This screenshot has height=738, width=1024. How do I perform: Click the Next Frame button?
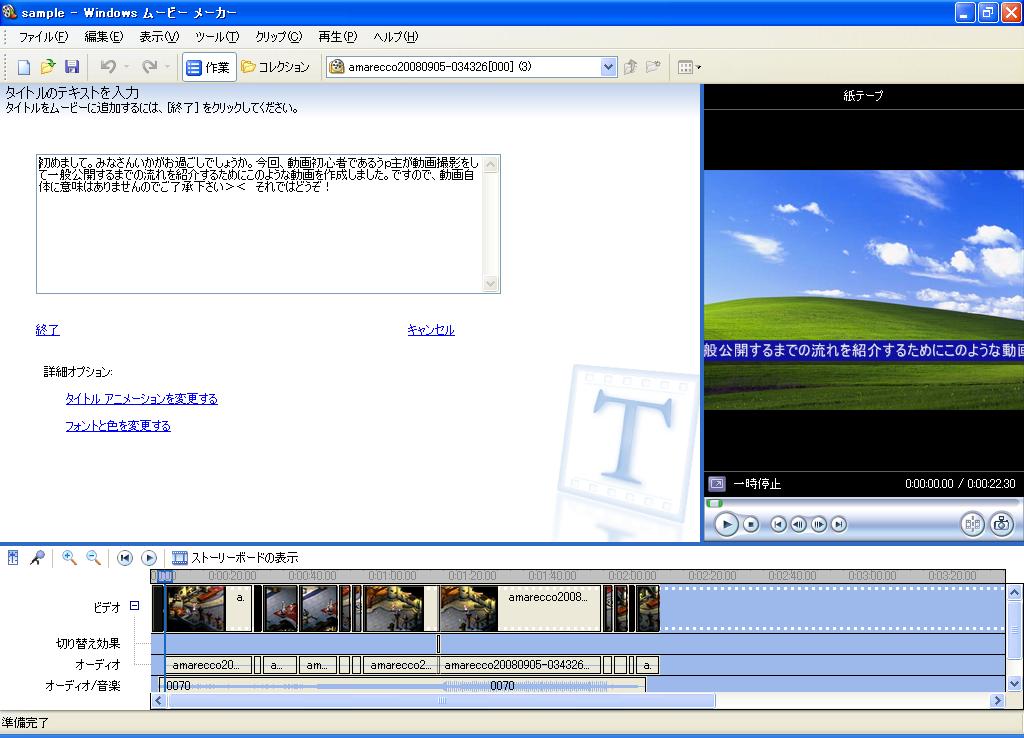[818, 524]
